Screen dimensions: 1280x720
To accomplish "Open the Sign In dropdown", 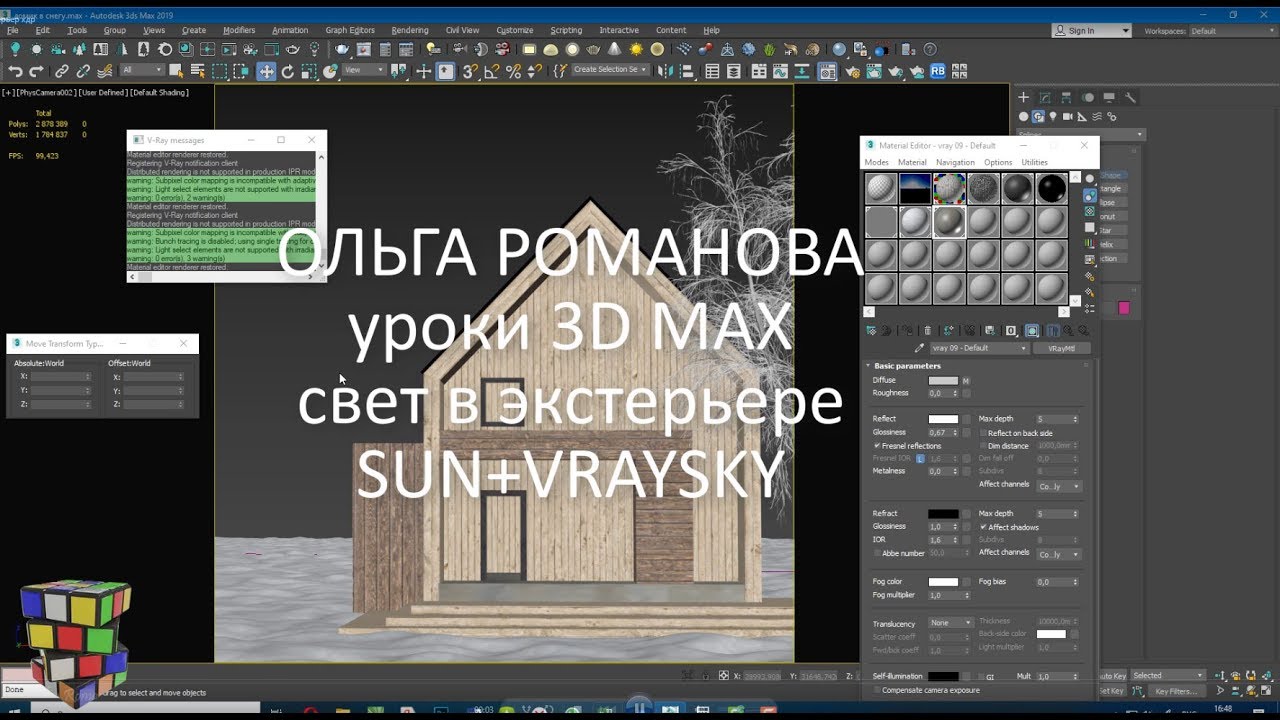I will tap(1092, 31).
